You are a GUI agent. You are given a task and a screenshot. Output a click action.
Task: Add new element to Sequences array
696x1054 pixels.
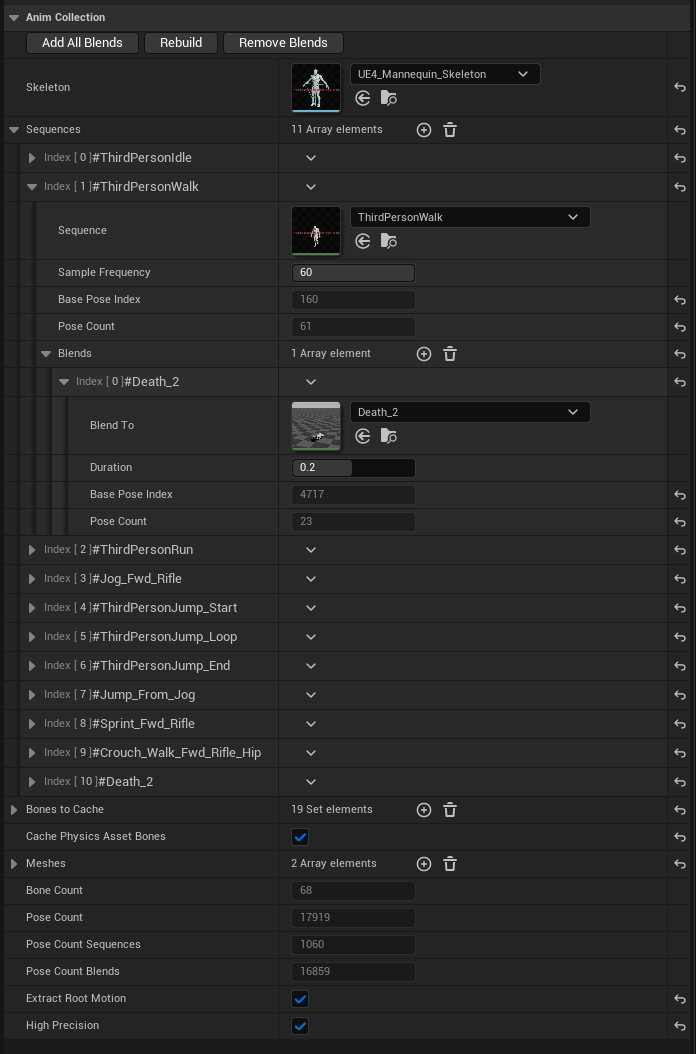pyautogui.click(x=423, y=129)
